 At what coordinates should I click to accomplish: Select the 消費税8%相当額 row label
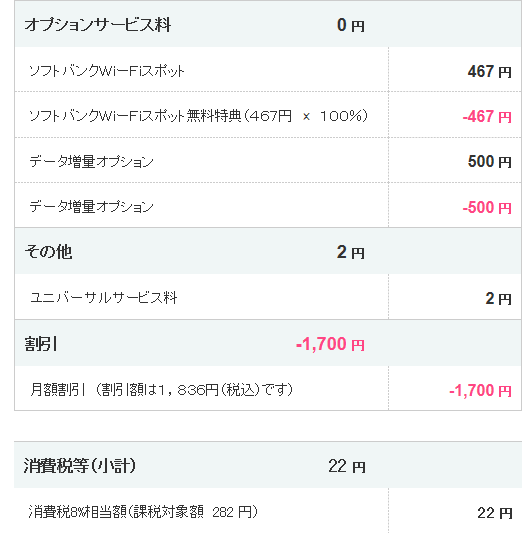tap(143, 512)
